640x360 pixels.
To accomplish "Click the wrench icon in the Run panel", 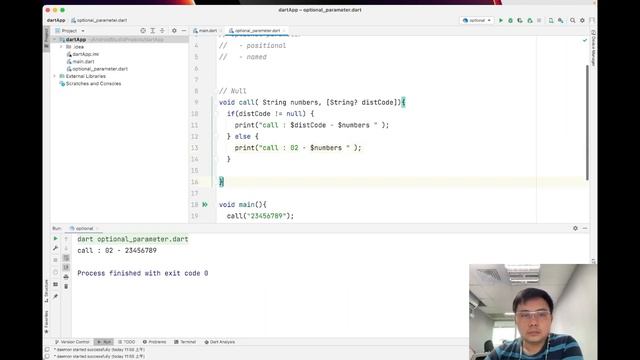I will click(x=56, y=248).
